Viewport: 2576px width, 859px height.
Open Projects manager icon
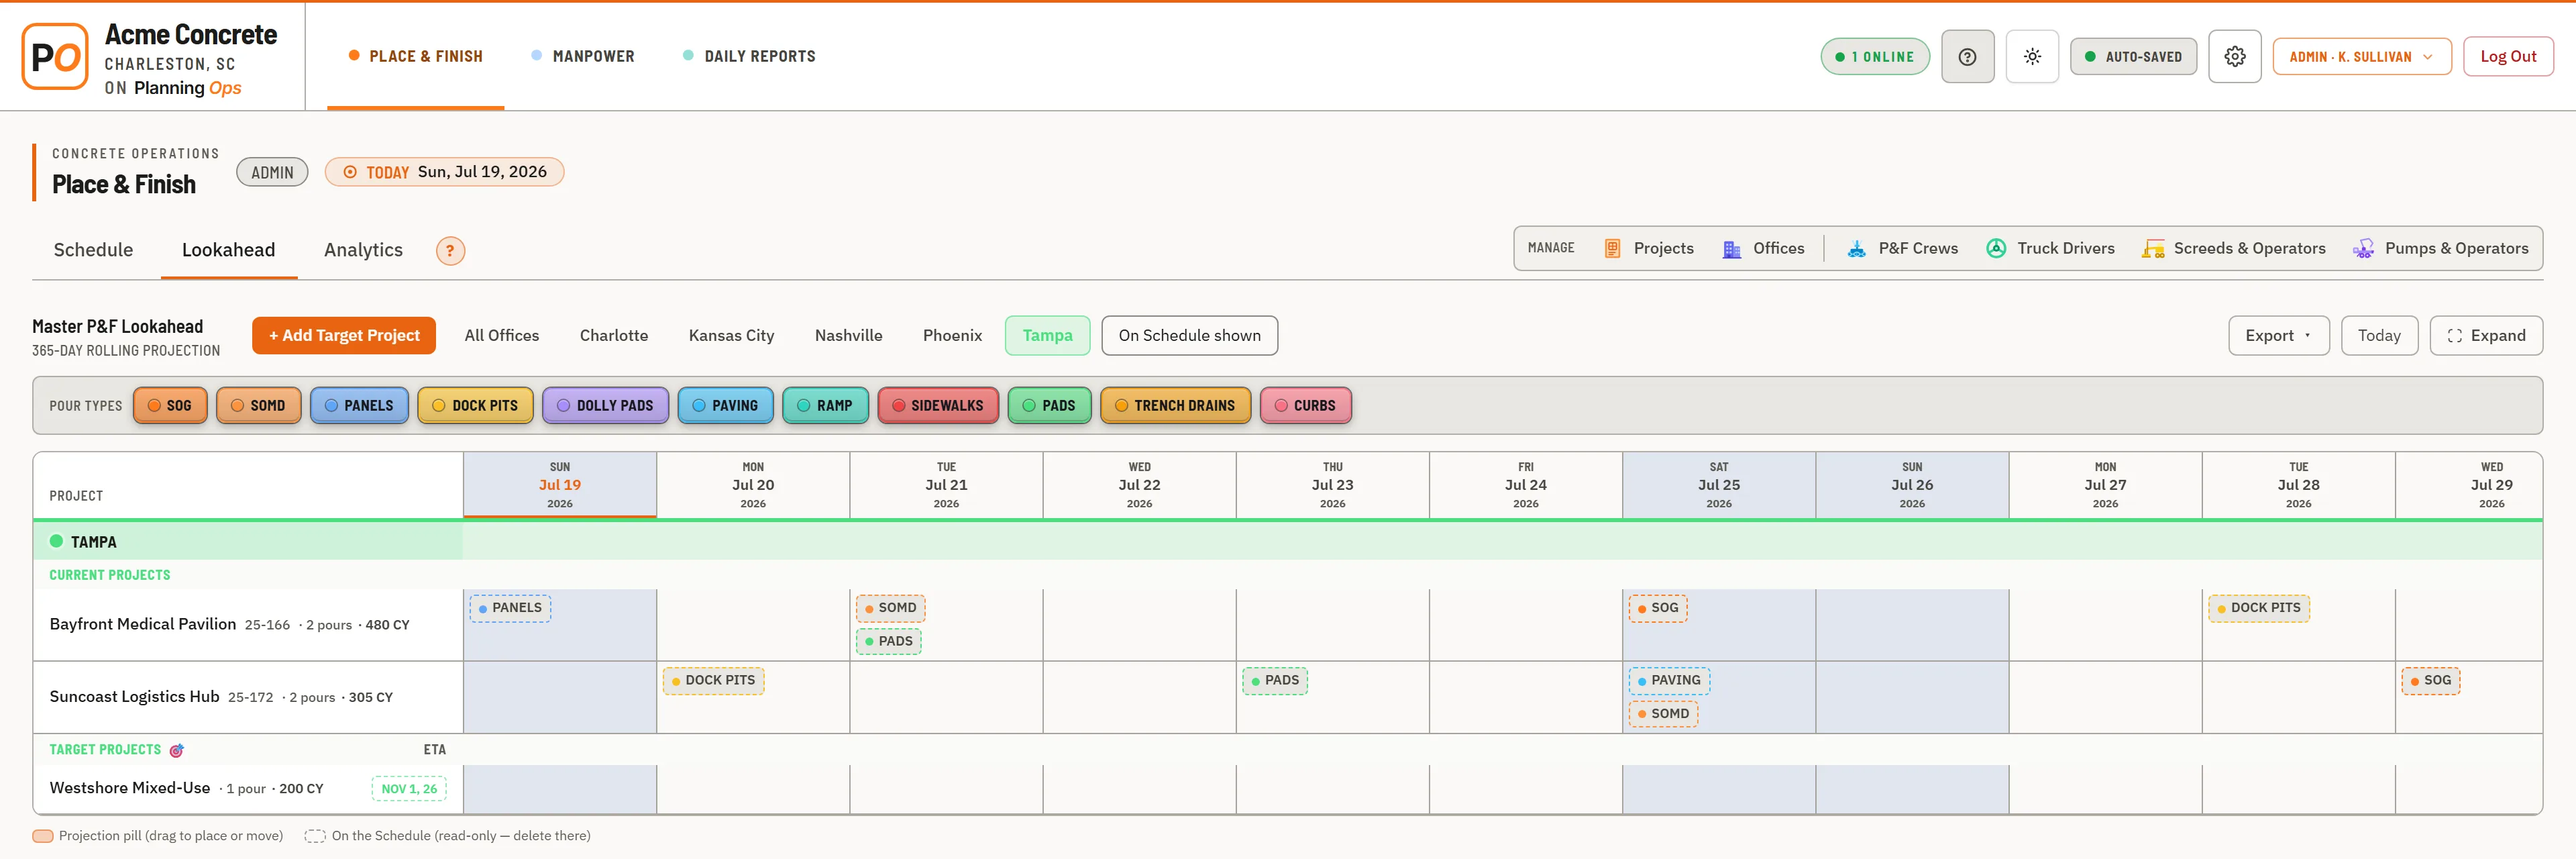pyautogui.click(x=1612, y=249)
